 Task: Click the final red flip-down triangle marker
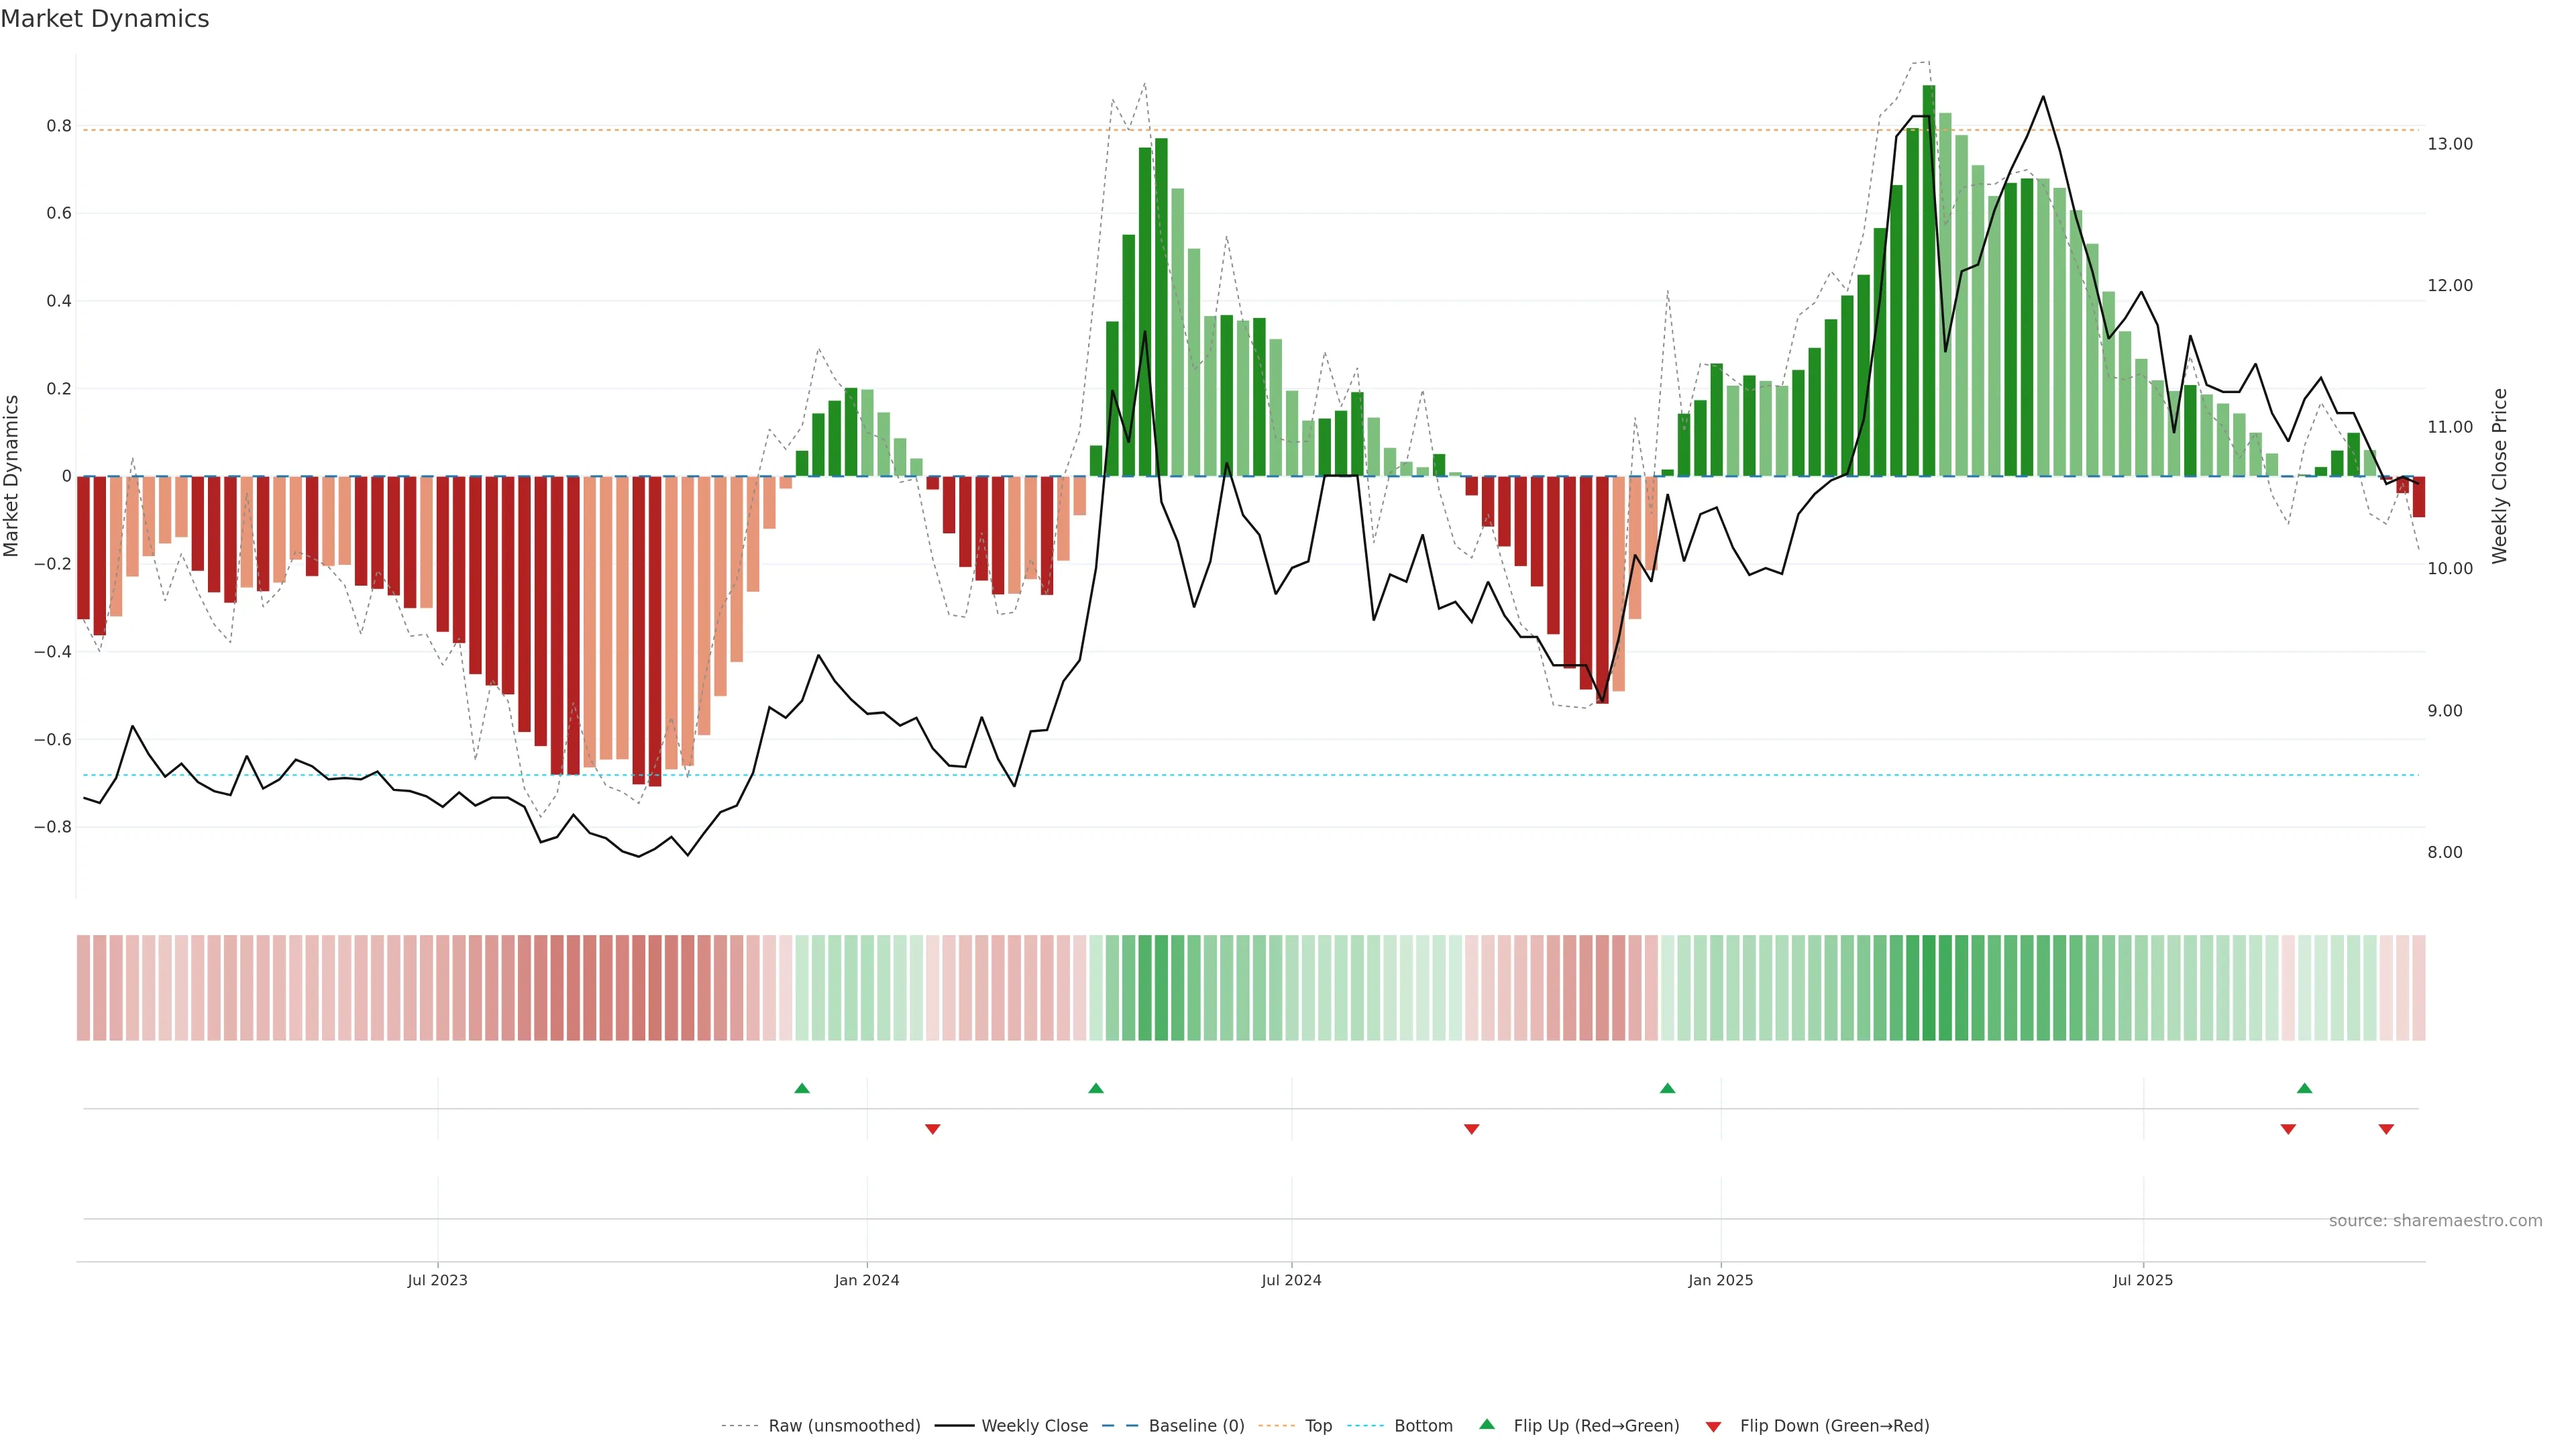(x=2386, y=1129)
